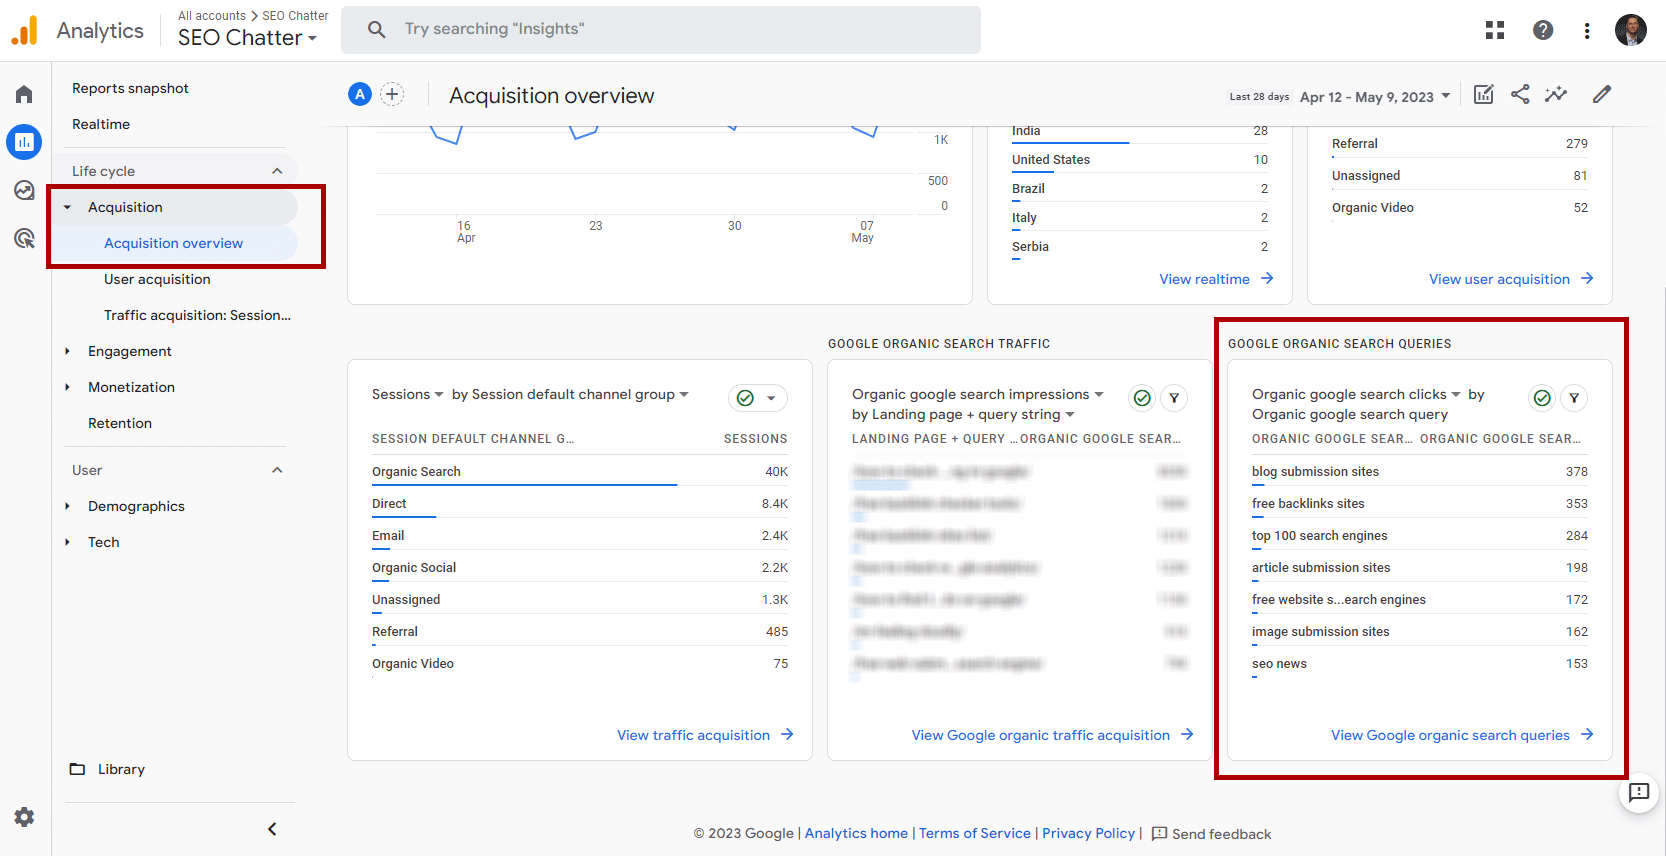The width and height of the screenshot is (1666, 856).
Task: Collapse the User section
Action: (277, 470)
